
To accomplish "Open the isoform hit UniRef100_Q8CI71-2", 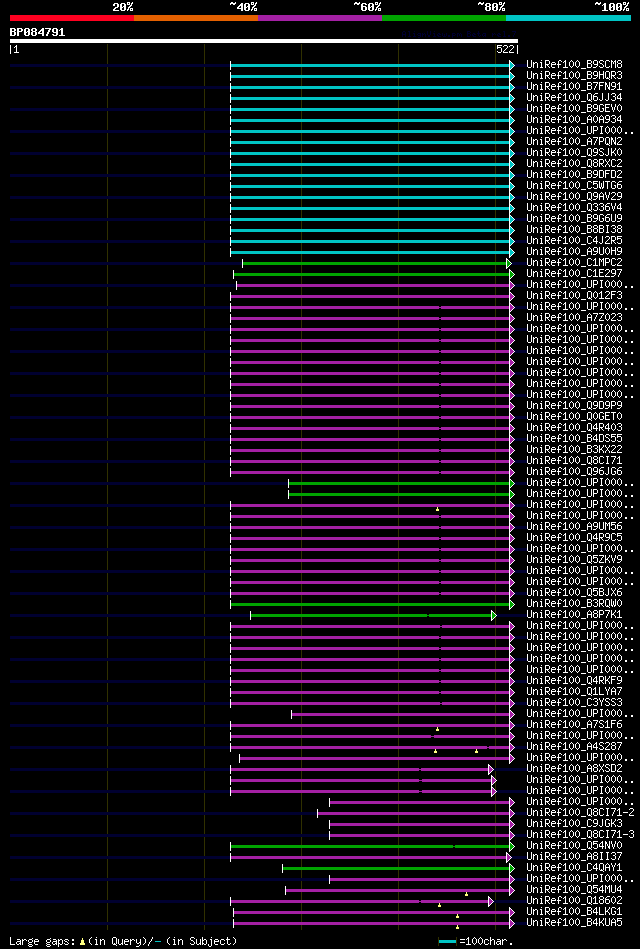I will coord(580,813).
